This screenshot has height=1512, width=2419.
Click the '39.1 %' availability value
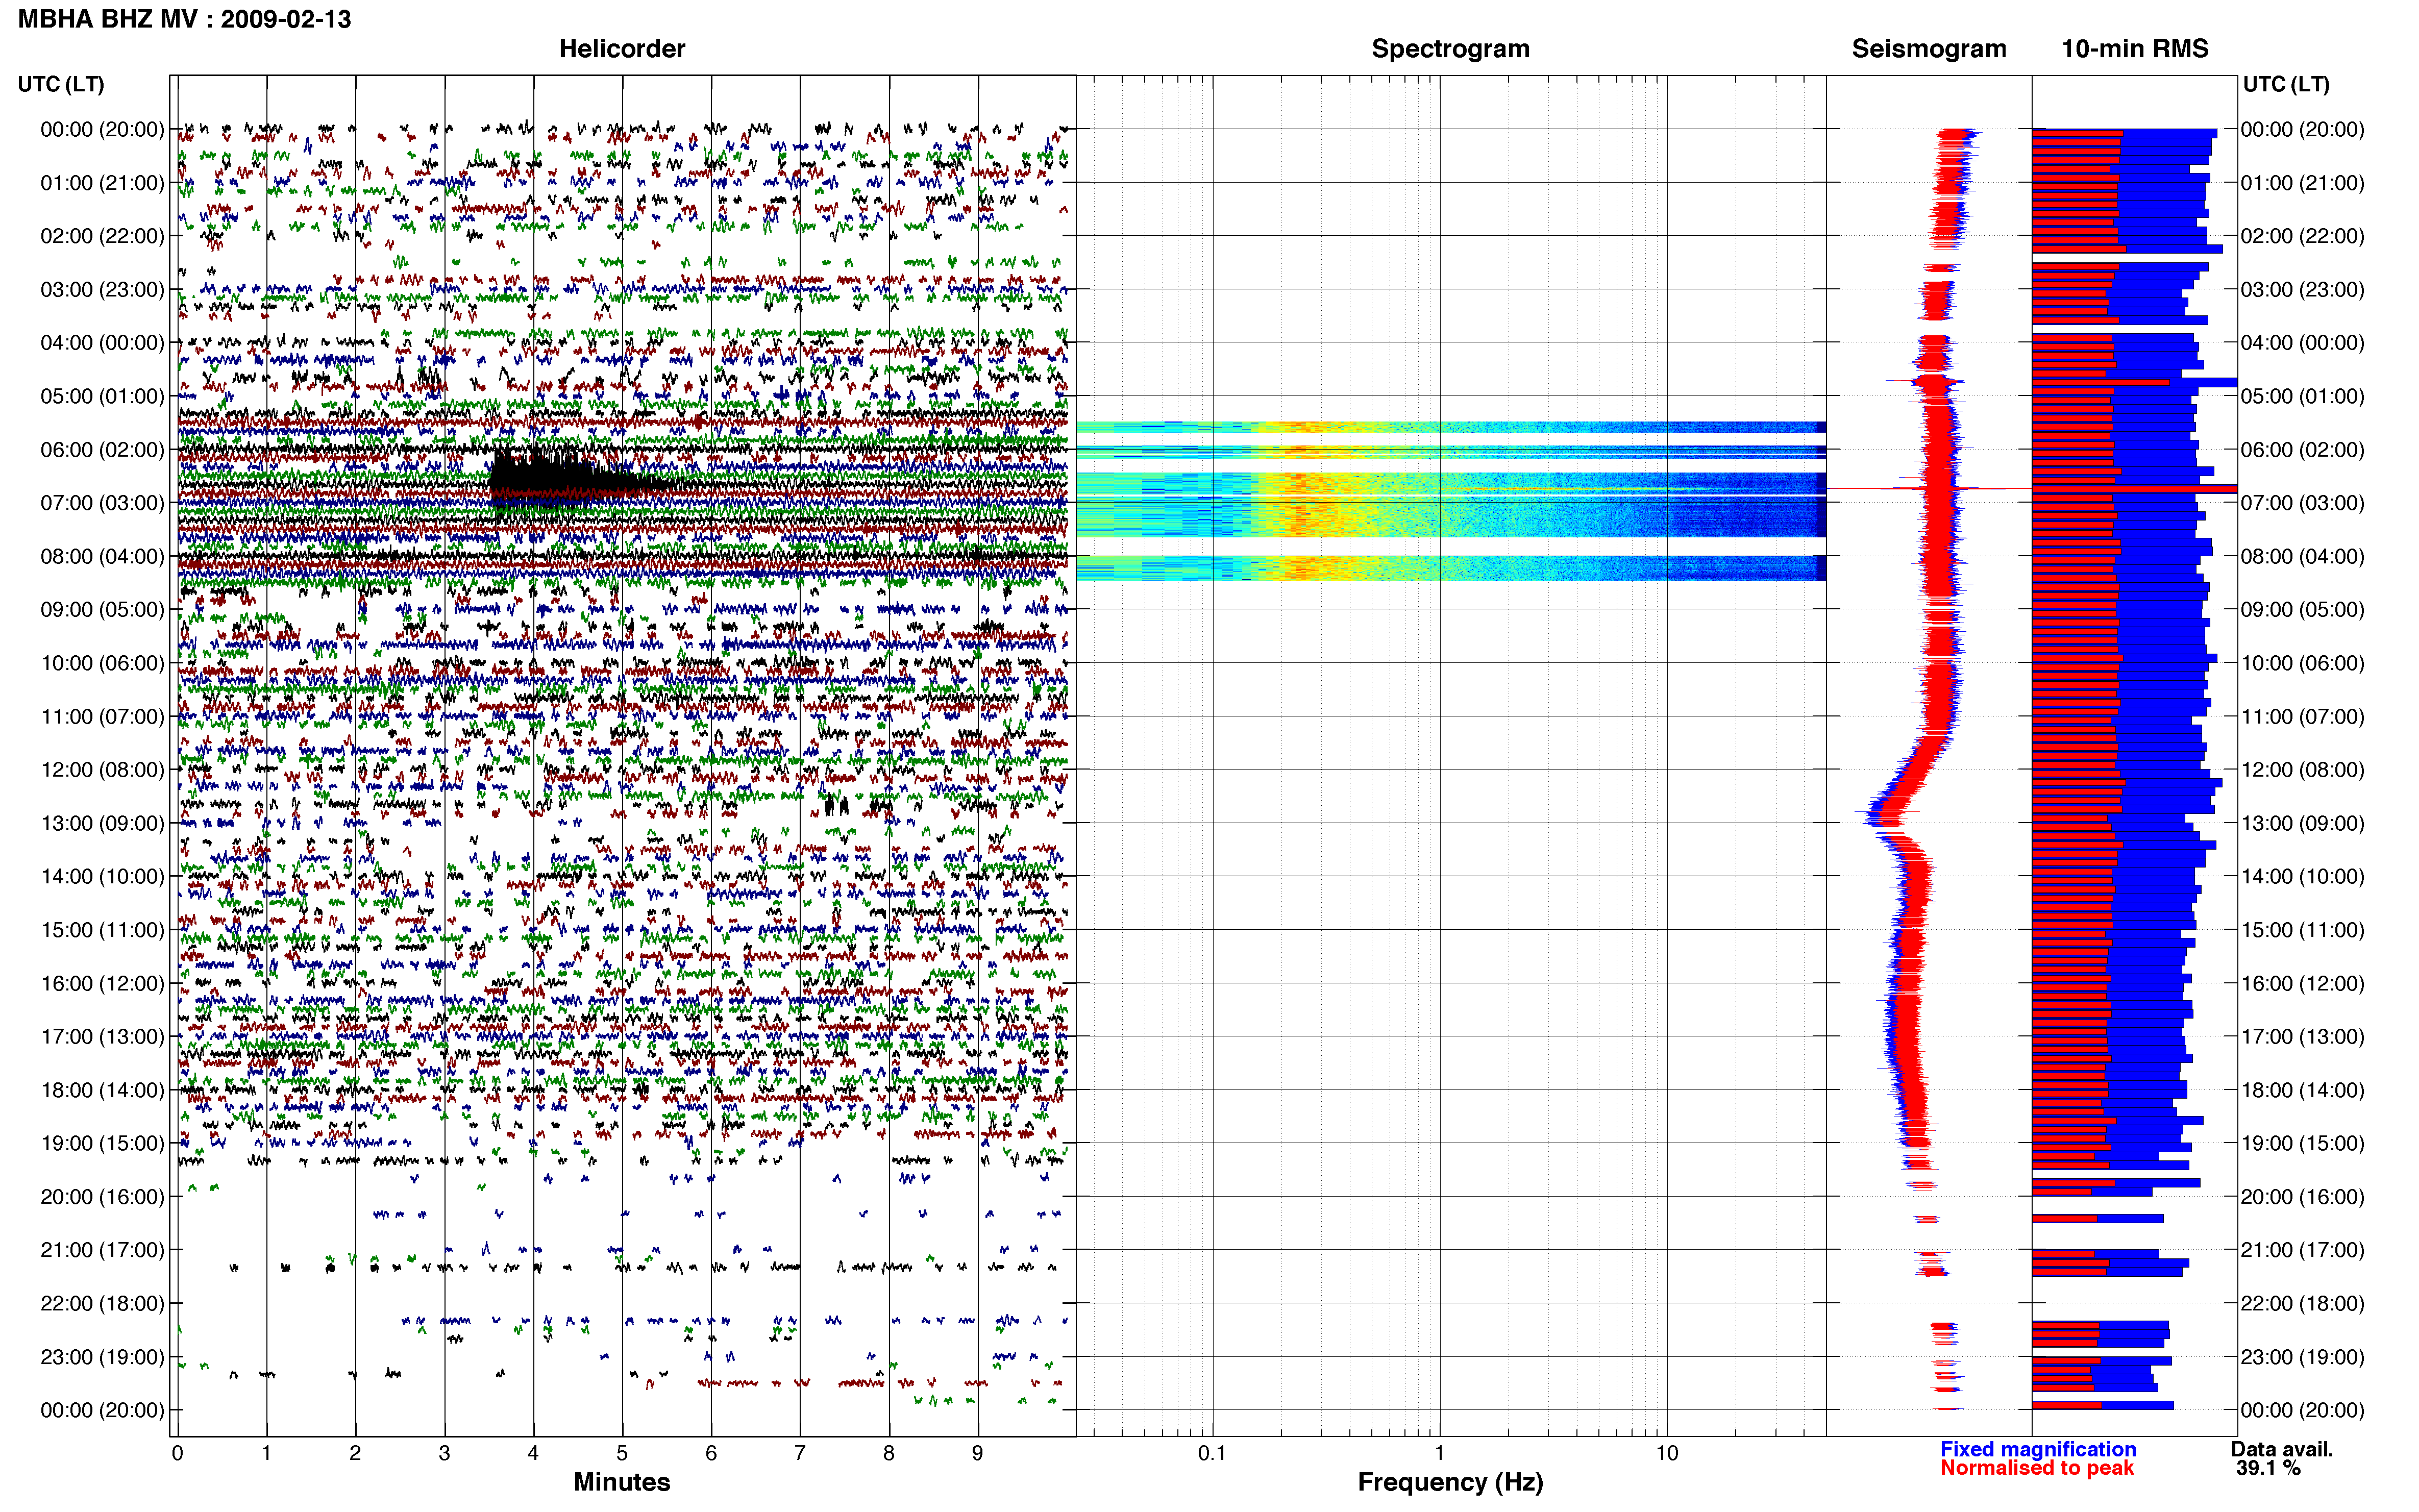2268,1468
